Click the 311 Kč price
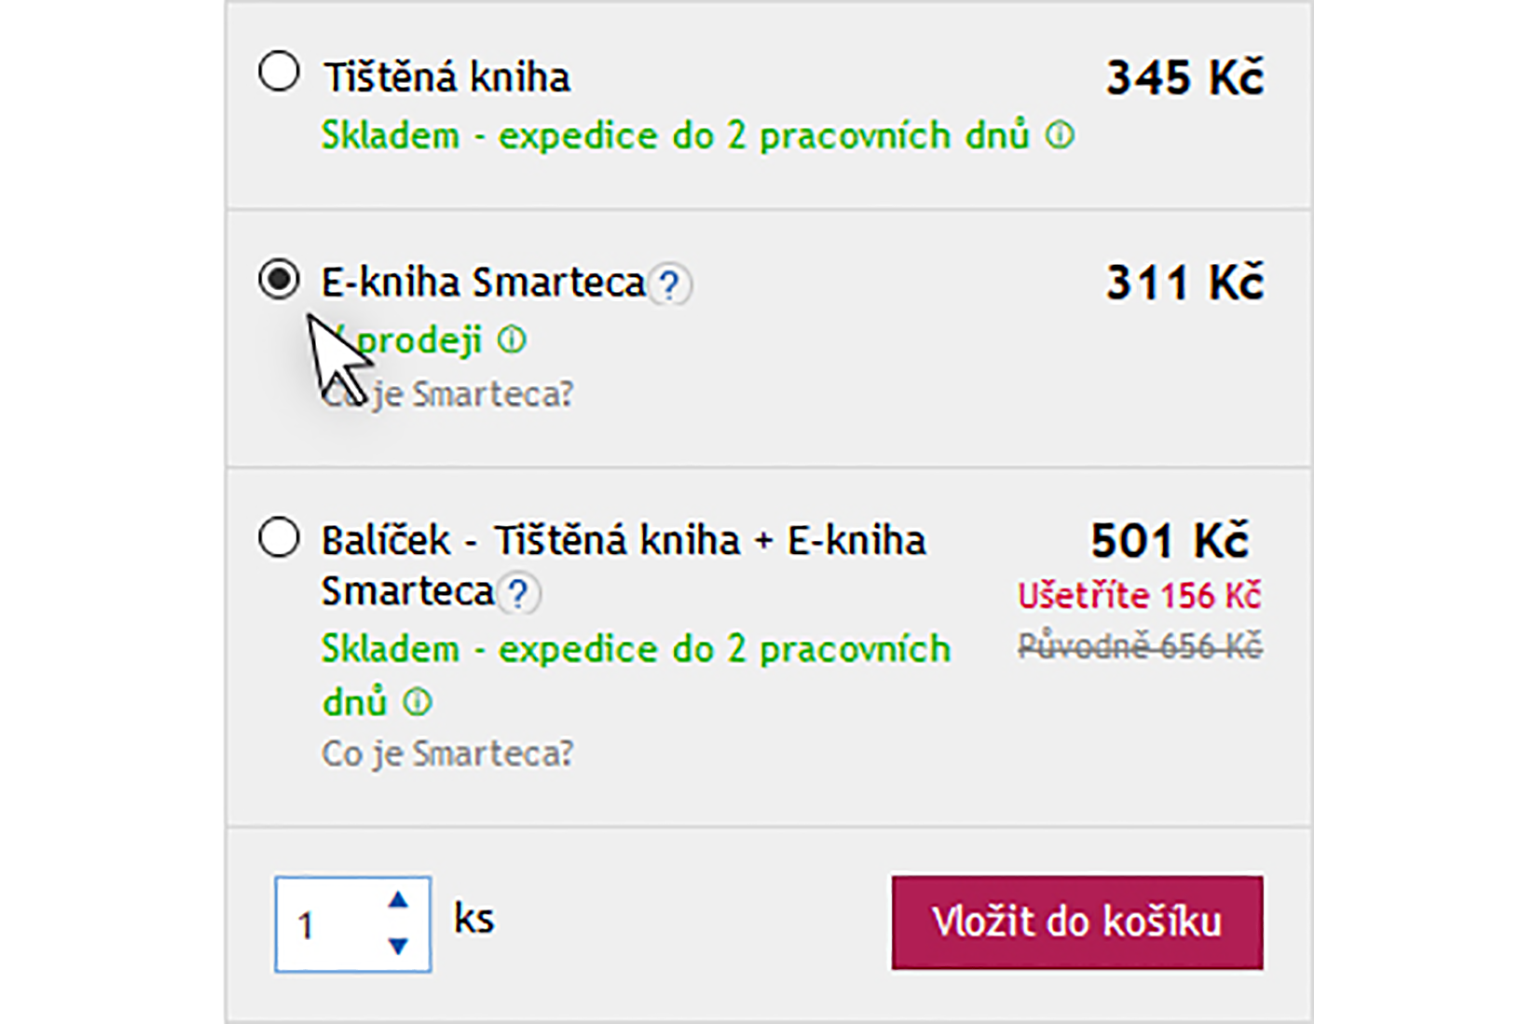This screenshot has height=1024, width=1536. click(1184, 283)
